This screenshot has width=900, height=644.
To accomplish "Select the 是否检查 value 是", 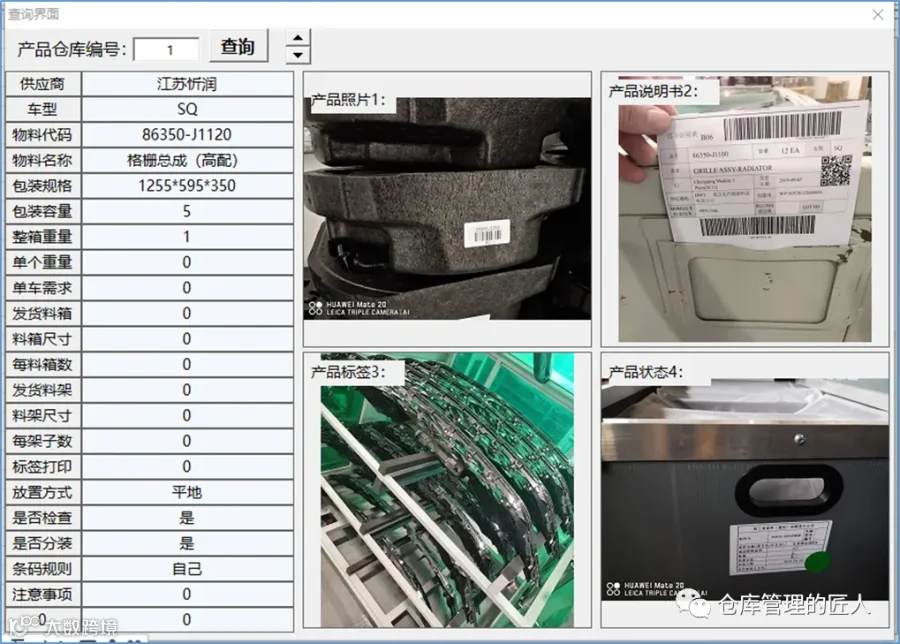I will pyautogui.click(x=187, y=518).
